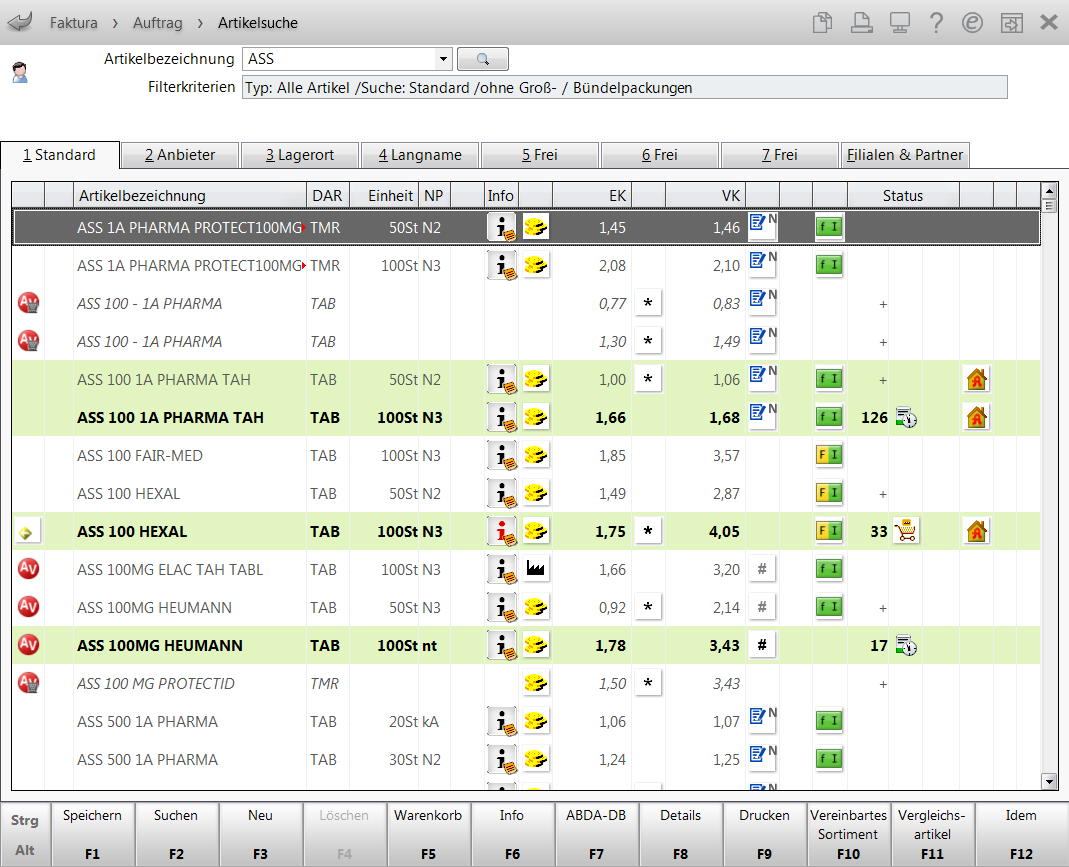
Task: Select the 5 Frei tab
Action: click(540, 155)
